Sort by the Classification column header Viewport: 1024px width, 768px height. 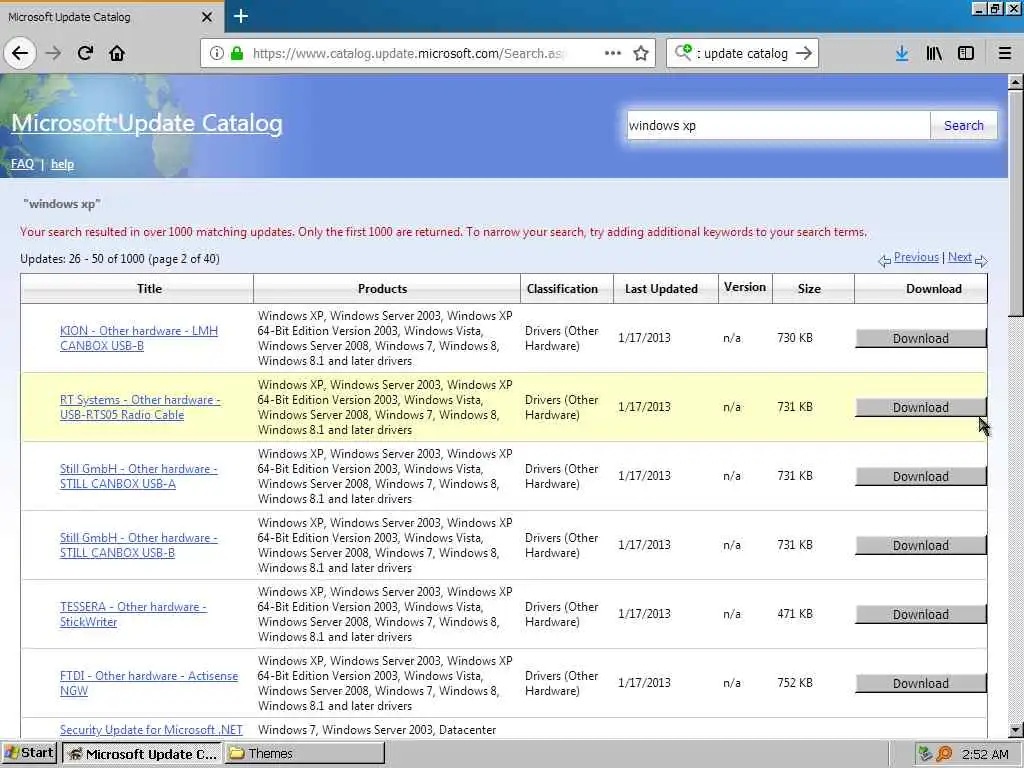click(x=562, y=289)
